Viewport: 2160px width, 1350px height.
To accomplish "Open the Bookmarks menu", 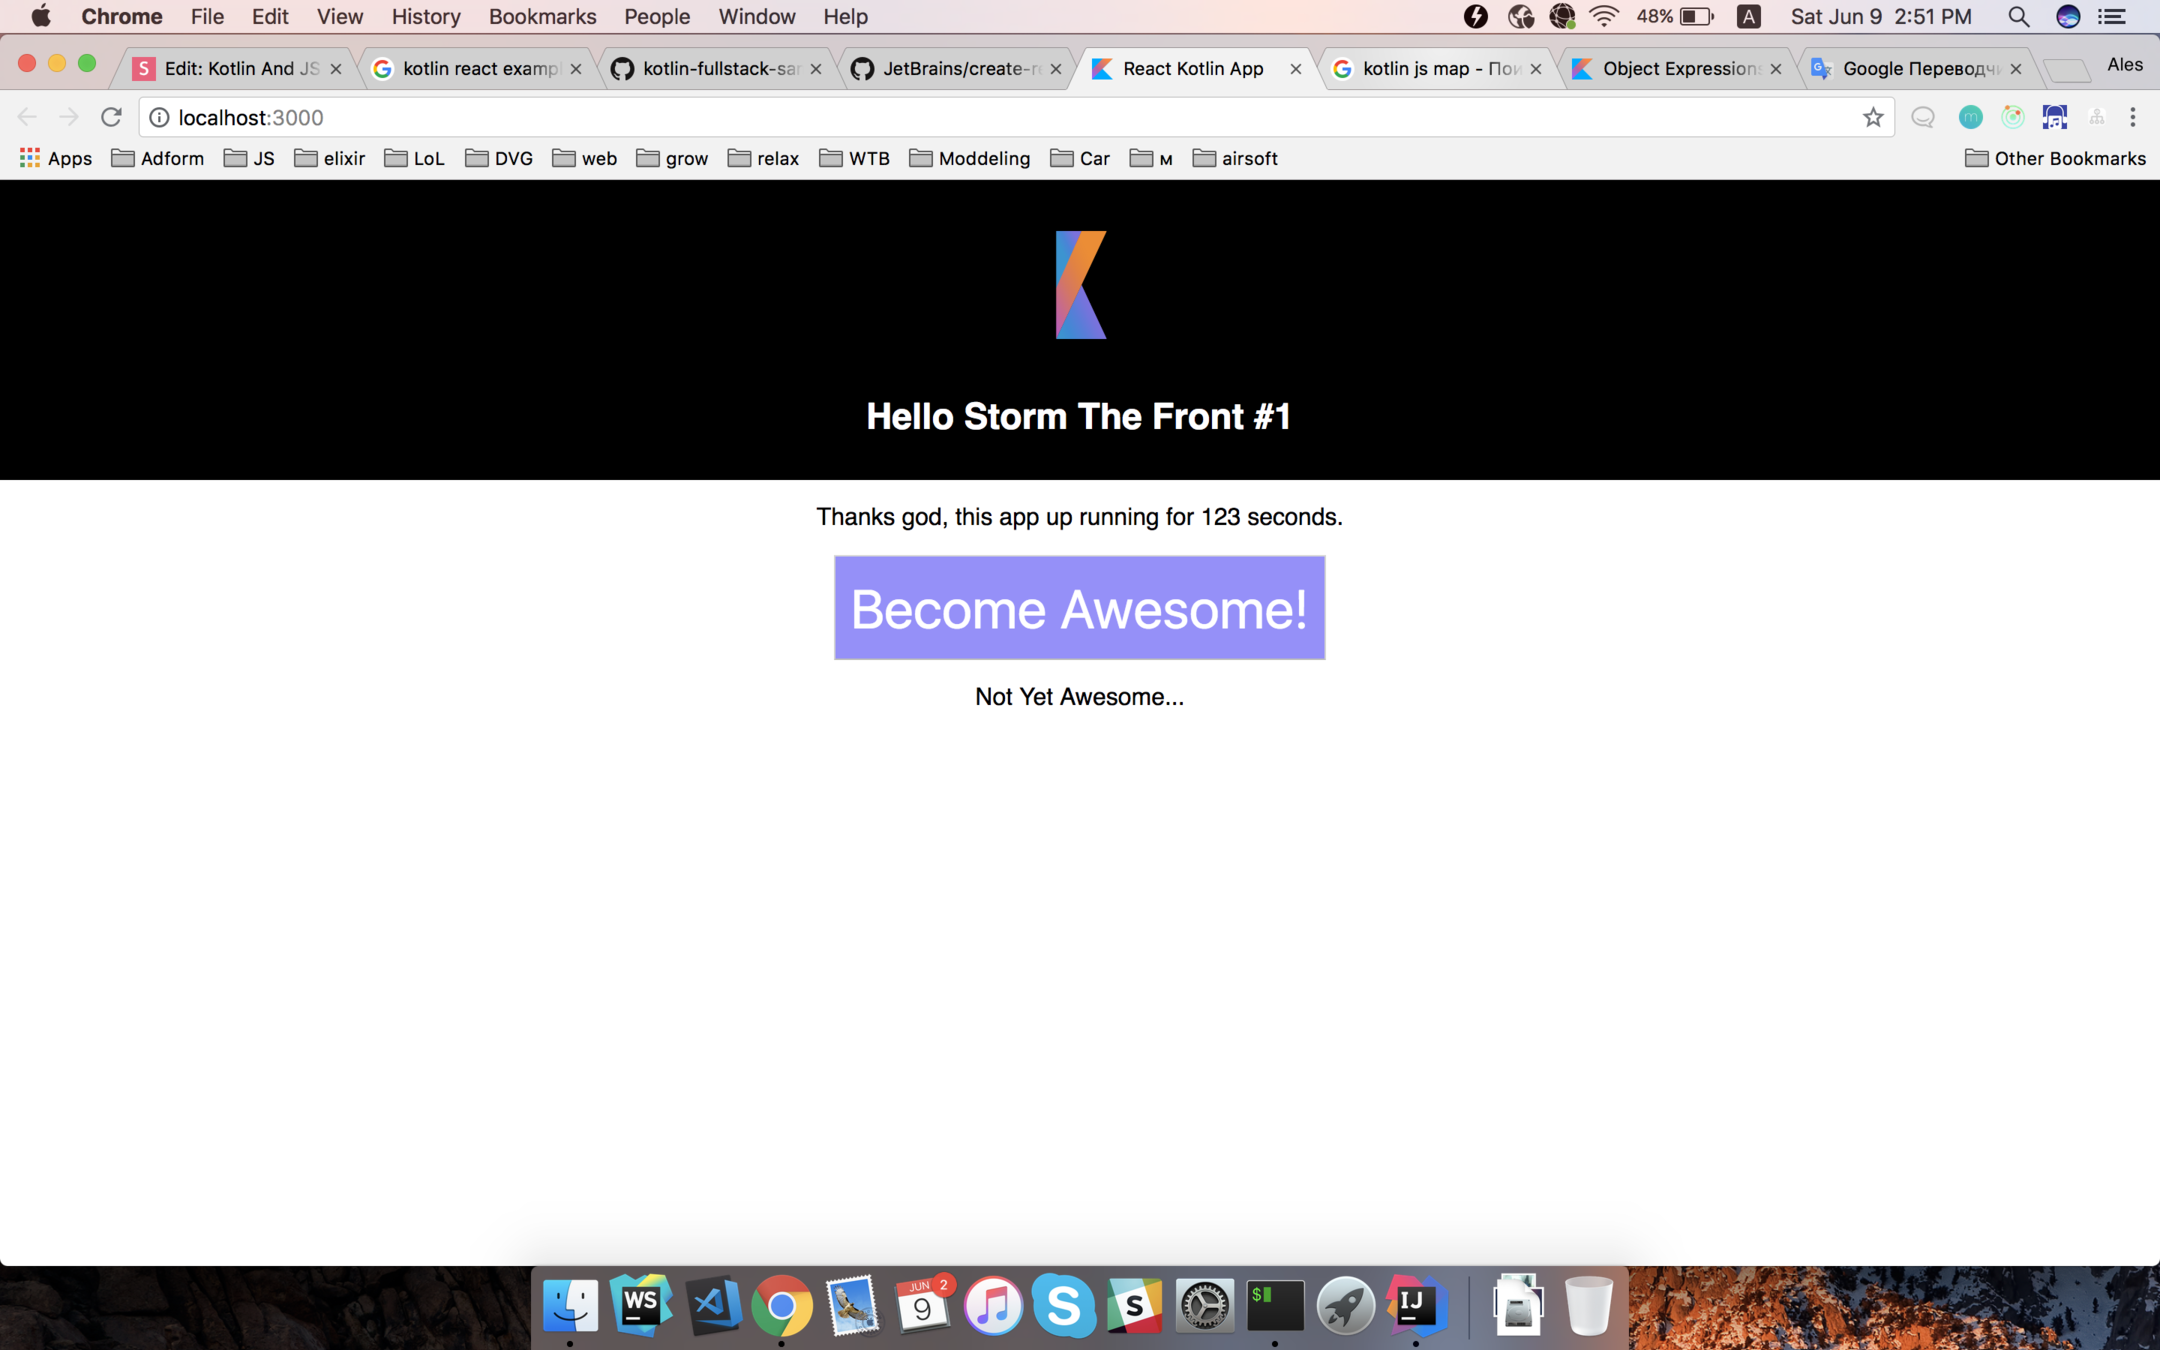I will tap(542, 16).
